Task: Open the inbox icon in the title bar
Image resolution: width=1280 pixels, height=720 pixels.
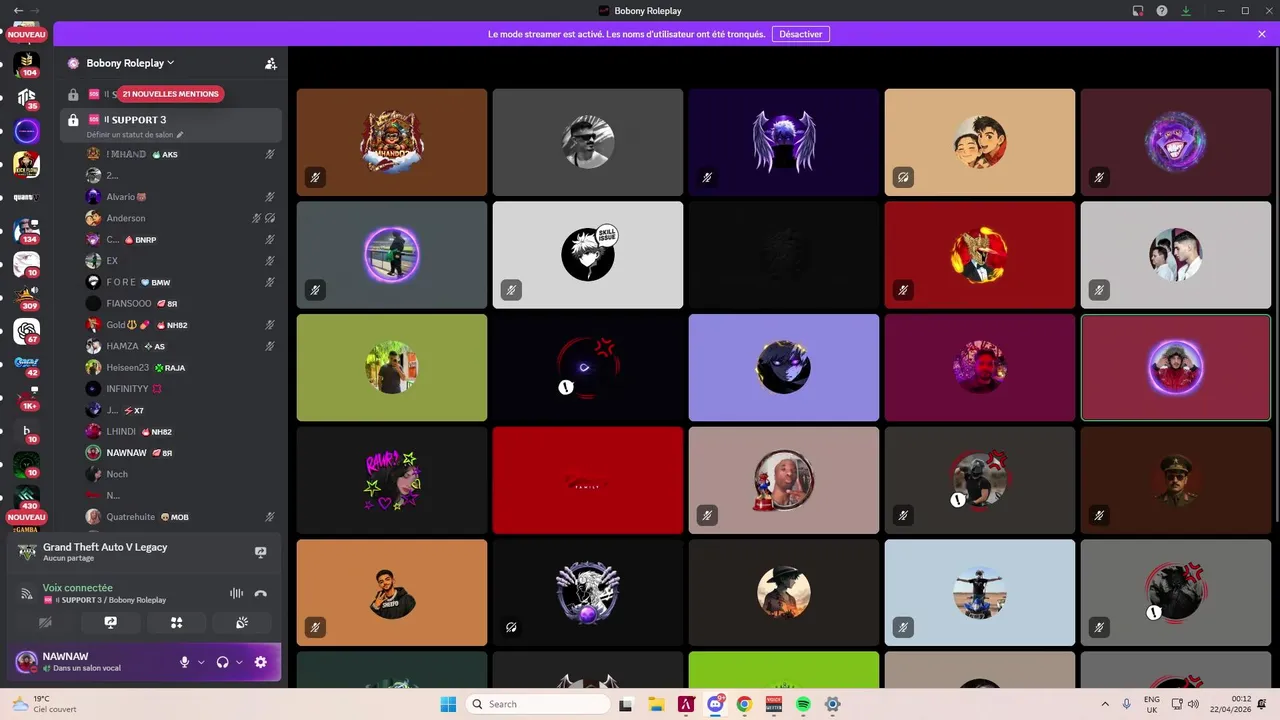Action: [1138, 11]
